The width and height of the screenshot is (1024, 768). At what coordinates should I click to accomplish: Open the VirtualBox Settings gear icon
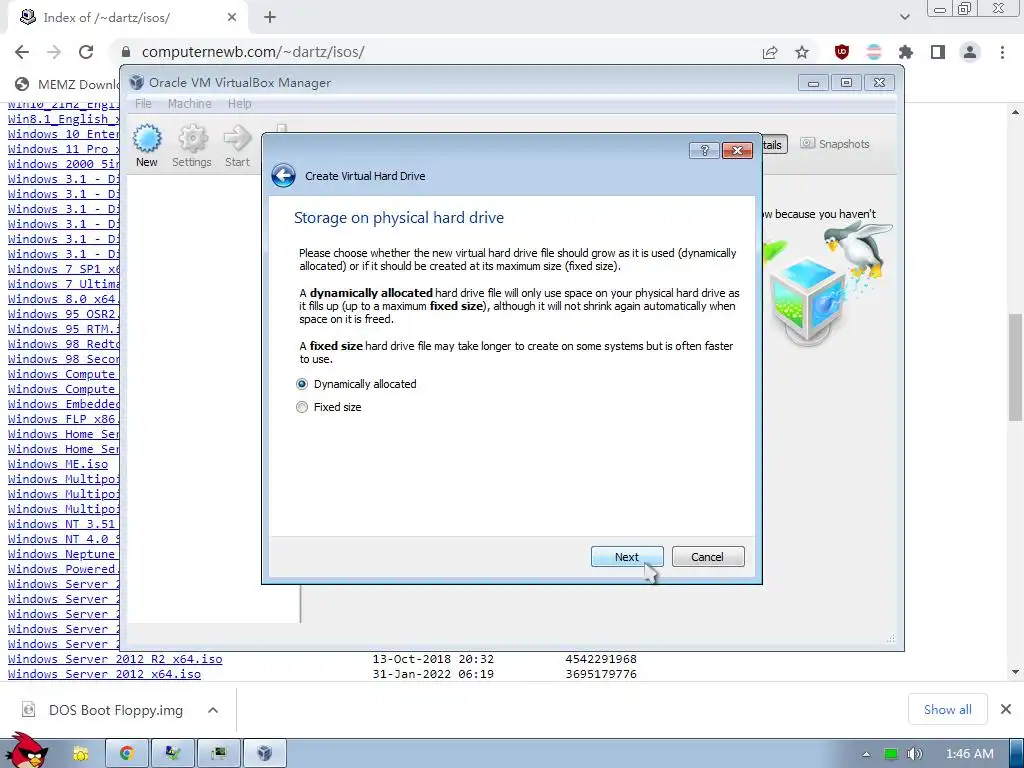[192, 146]
